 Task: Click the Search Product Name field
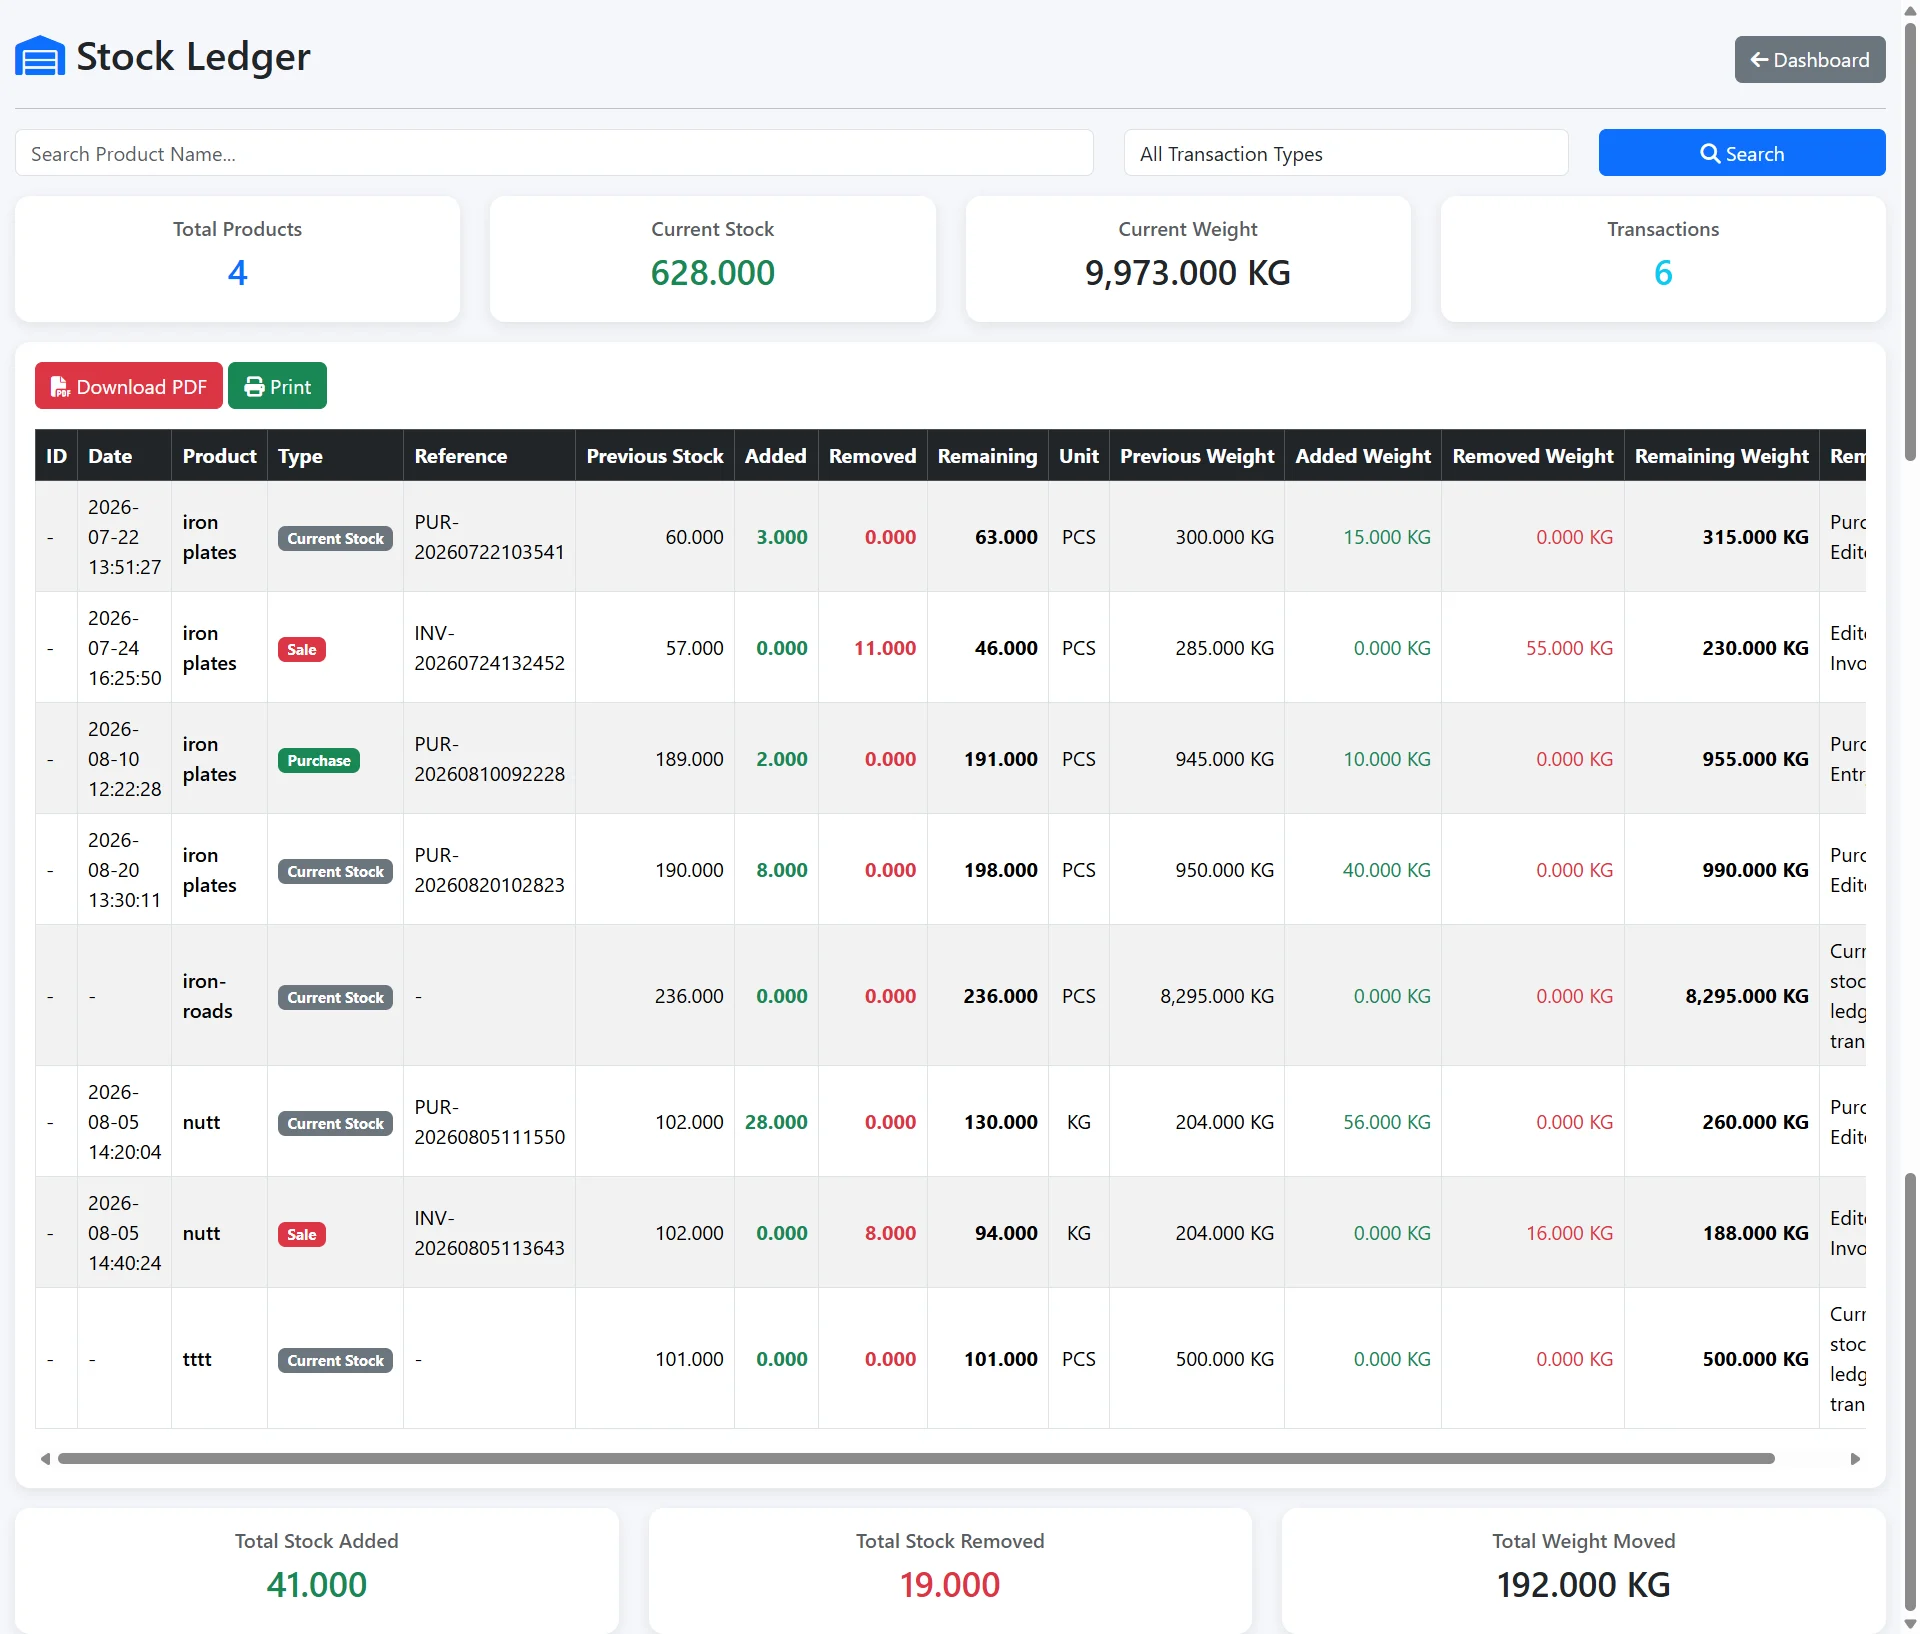point(554,153)
